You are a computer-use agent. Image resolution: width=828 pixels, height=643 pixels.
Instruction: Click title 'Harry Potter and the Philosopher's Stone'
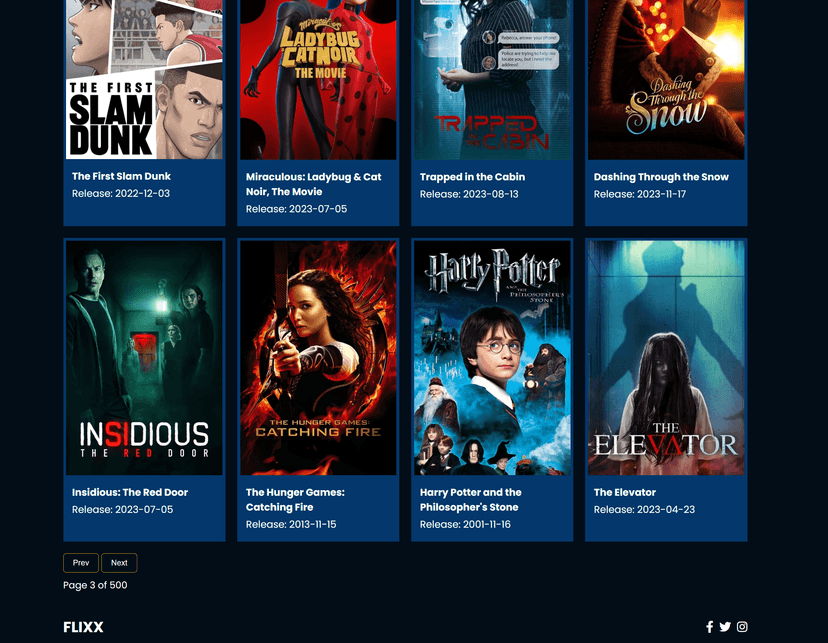[471, 499]
